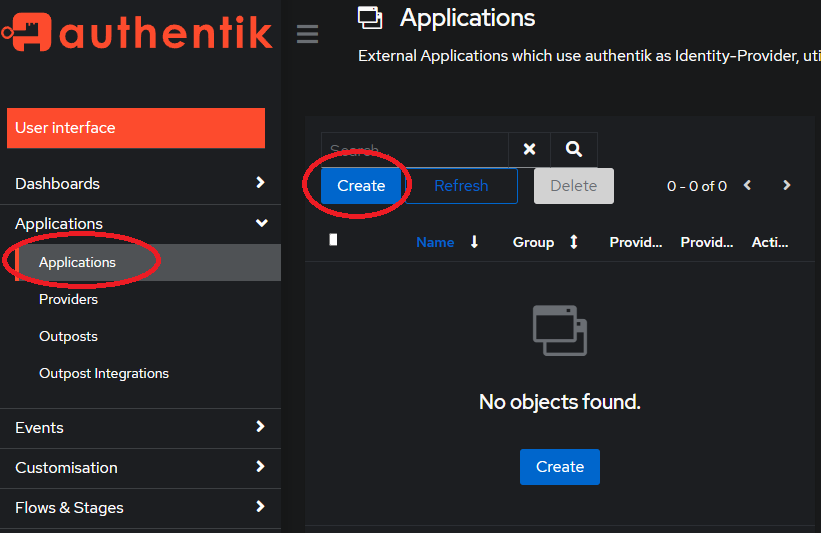821x533 pixels.
Task: Open Outposts in sidebar
Action: 69,336
